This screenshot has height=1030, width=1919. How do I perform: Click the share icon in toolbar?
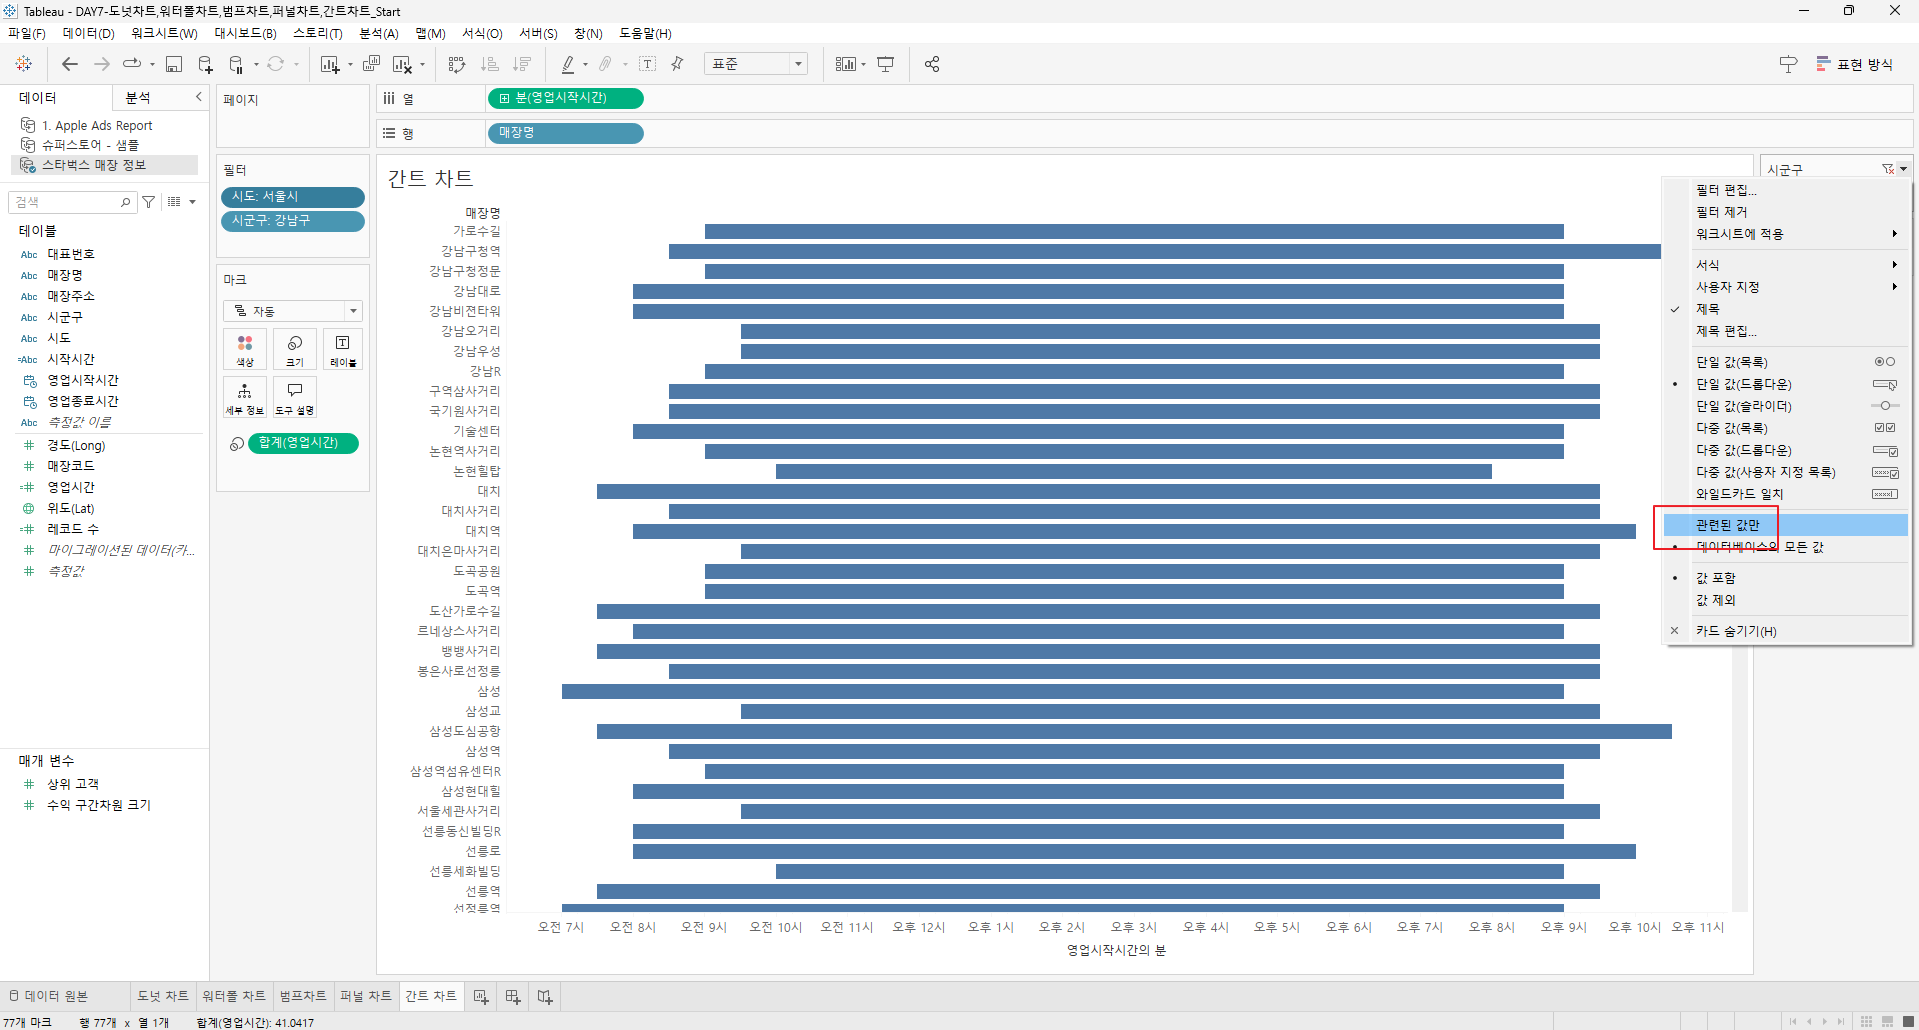(932, 64)
